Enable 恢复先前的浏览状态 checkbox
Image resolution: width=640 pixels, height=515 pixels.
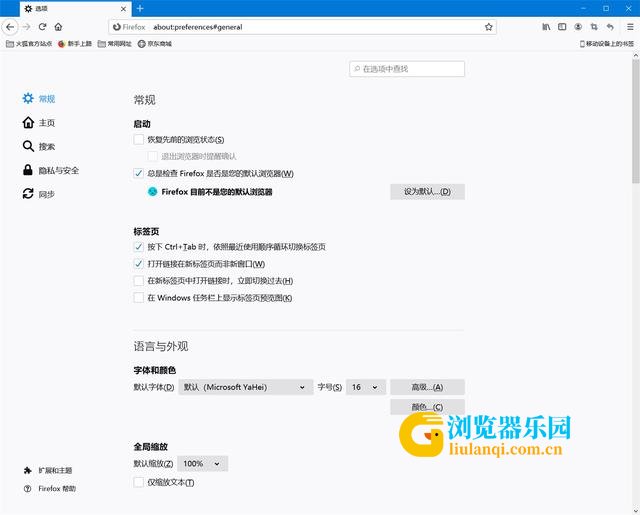point(139,140)
